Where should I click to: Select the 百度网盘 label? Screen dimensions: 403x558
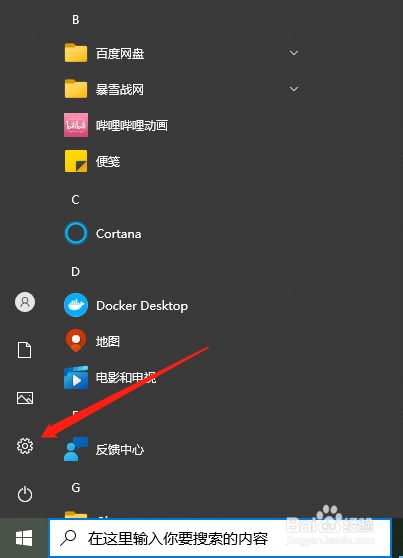(x=120, y=54)
